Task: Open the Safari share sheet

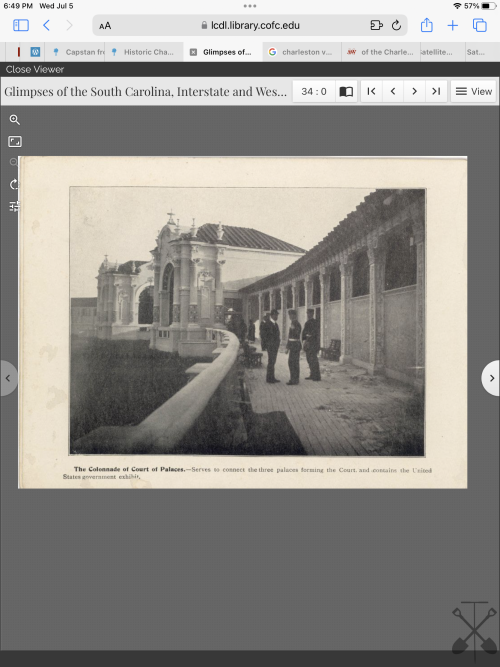Action: pos(426,25)
